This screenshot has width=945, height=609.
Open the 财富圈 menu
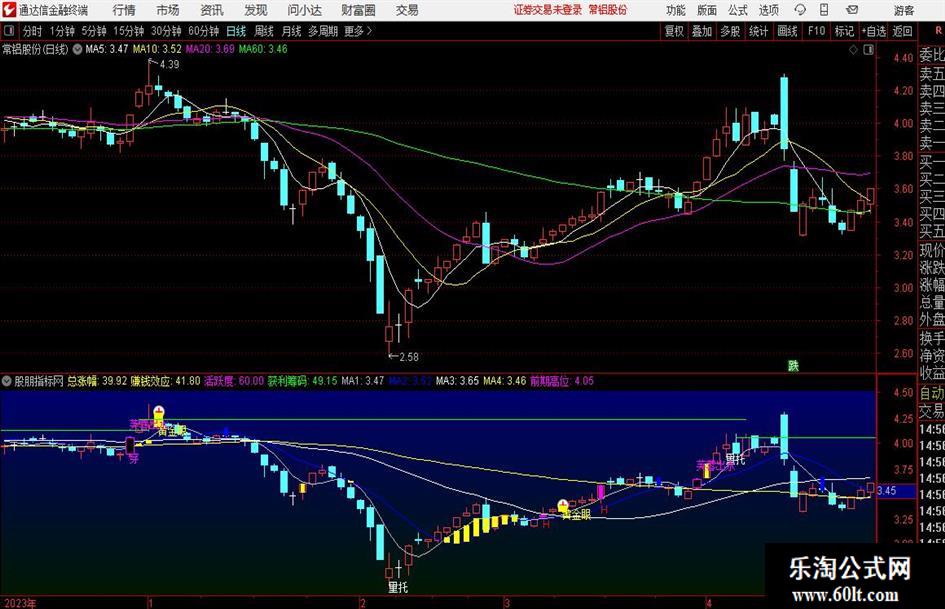[x=358, y=10]
